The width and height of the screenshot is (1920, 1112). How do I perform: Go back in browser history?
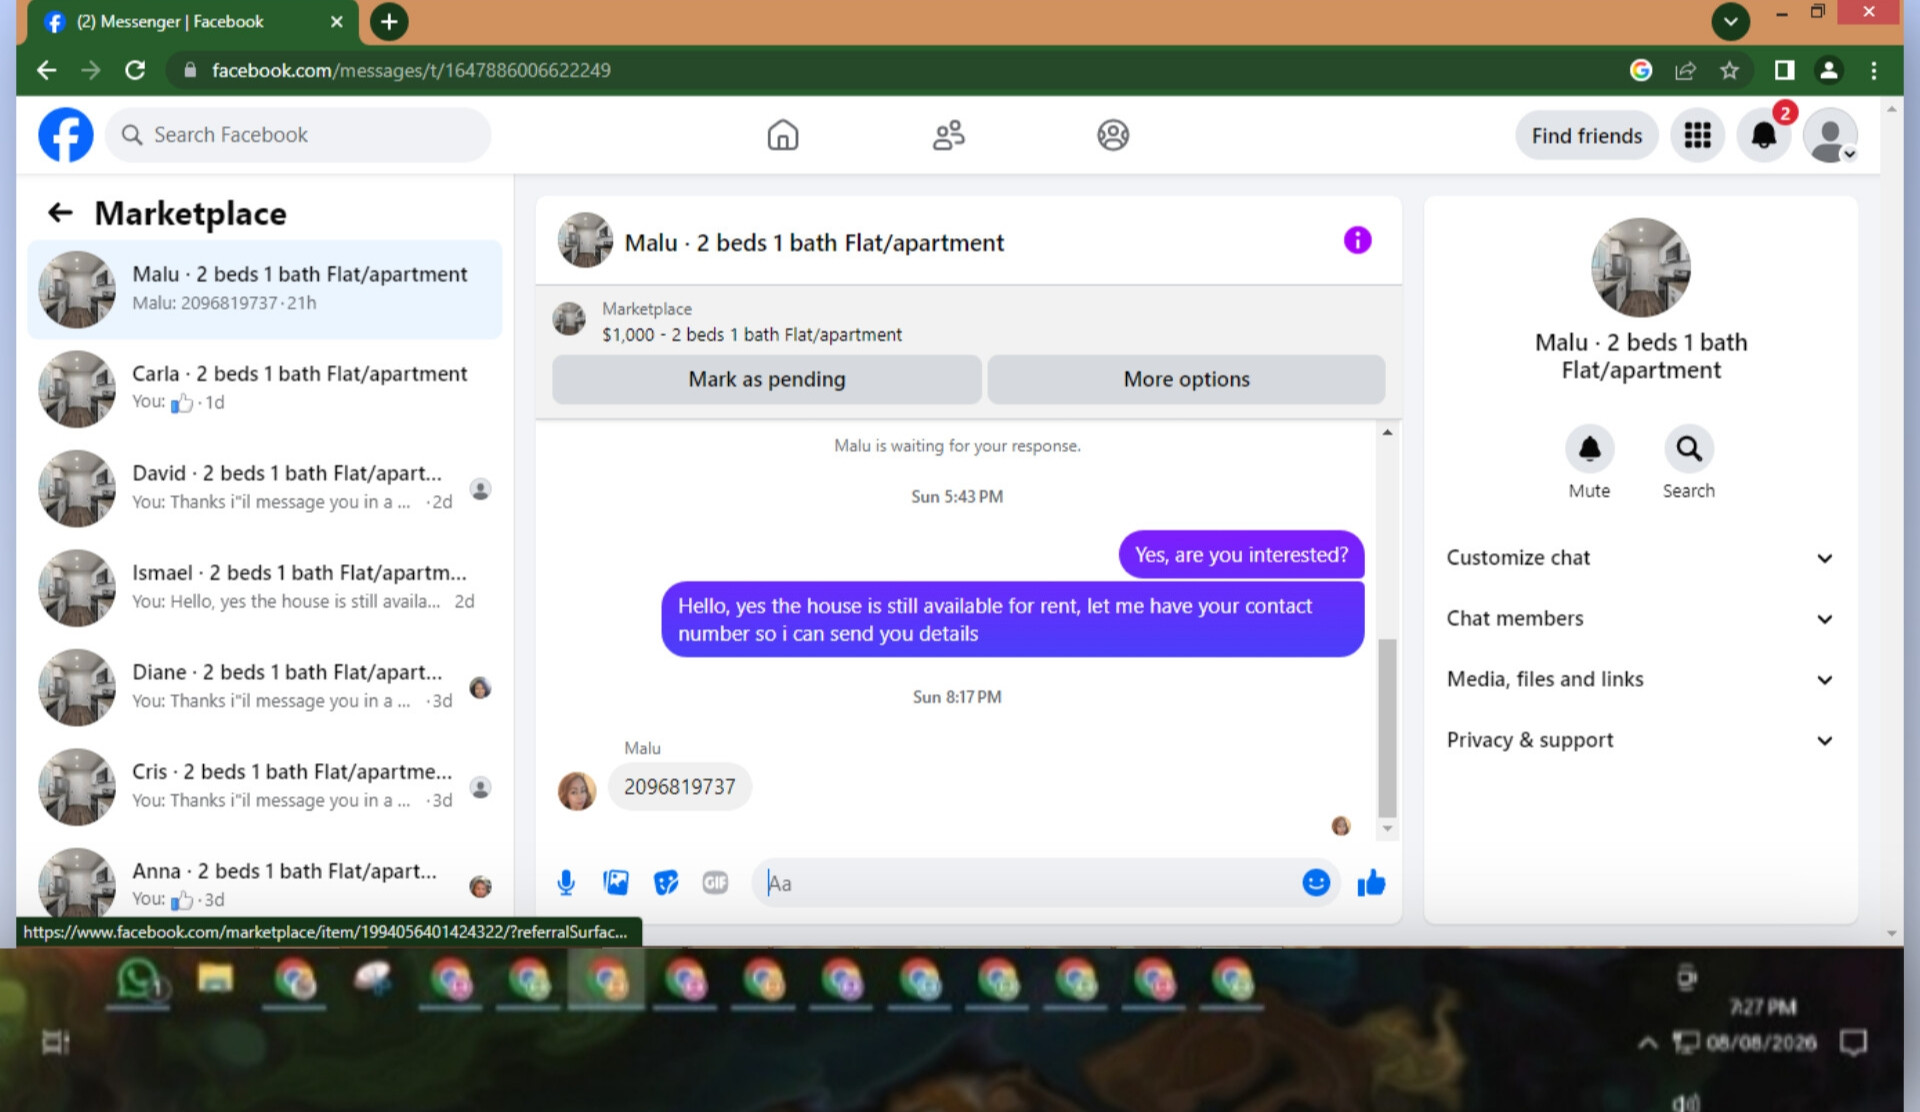tap(46, 70)
